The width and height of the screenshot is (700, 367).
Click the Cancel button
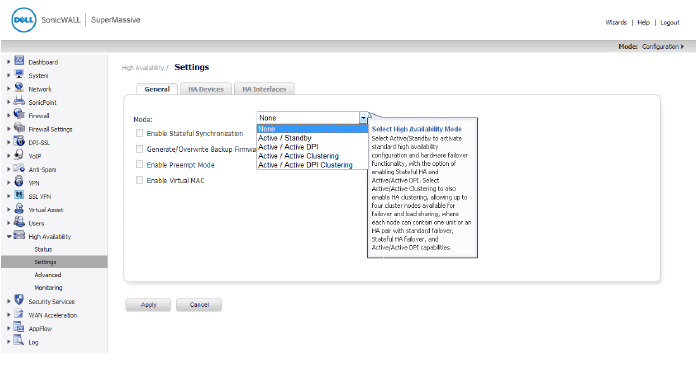[x=199, y=304]
